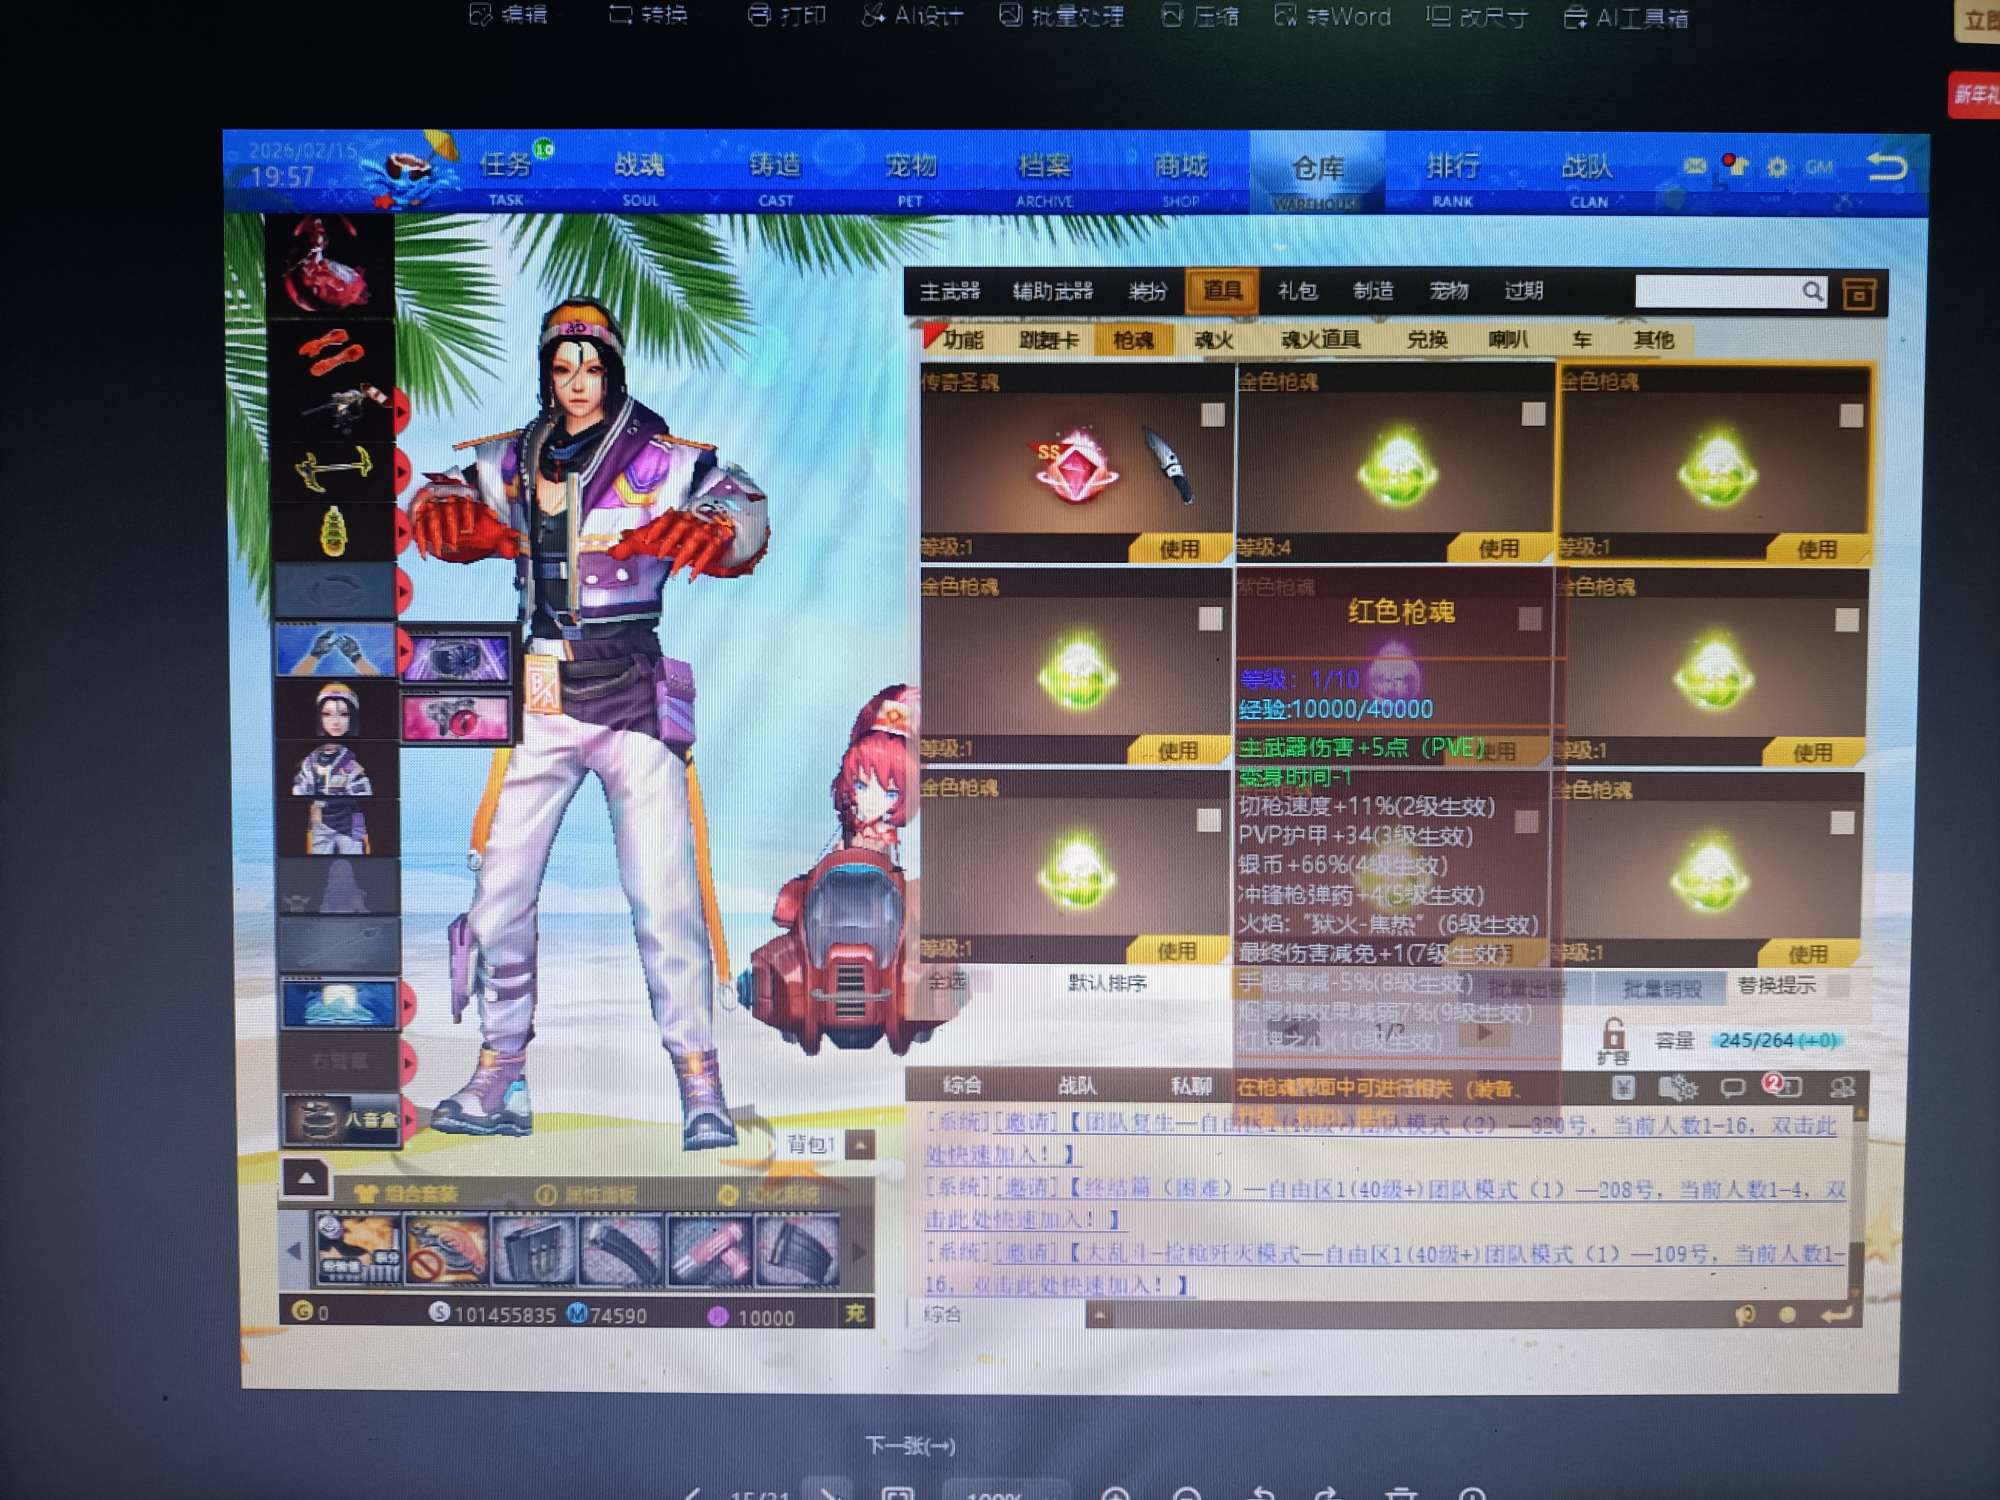The width and height of the screenshot is (2000, 1500).
Task: Click the return arrow icon top right
Action: click(x=1886, y=167)
